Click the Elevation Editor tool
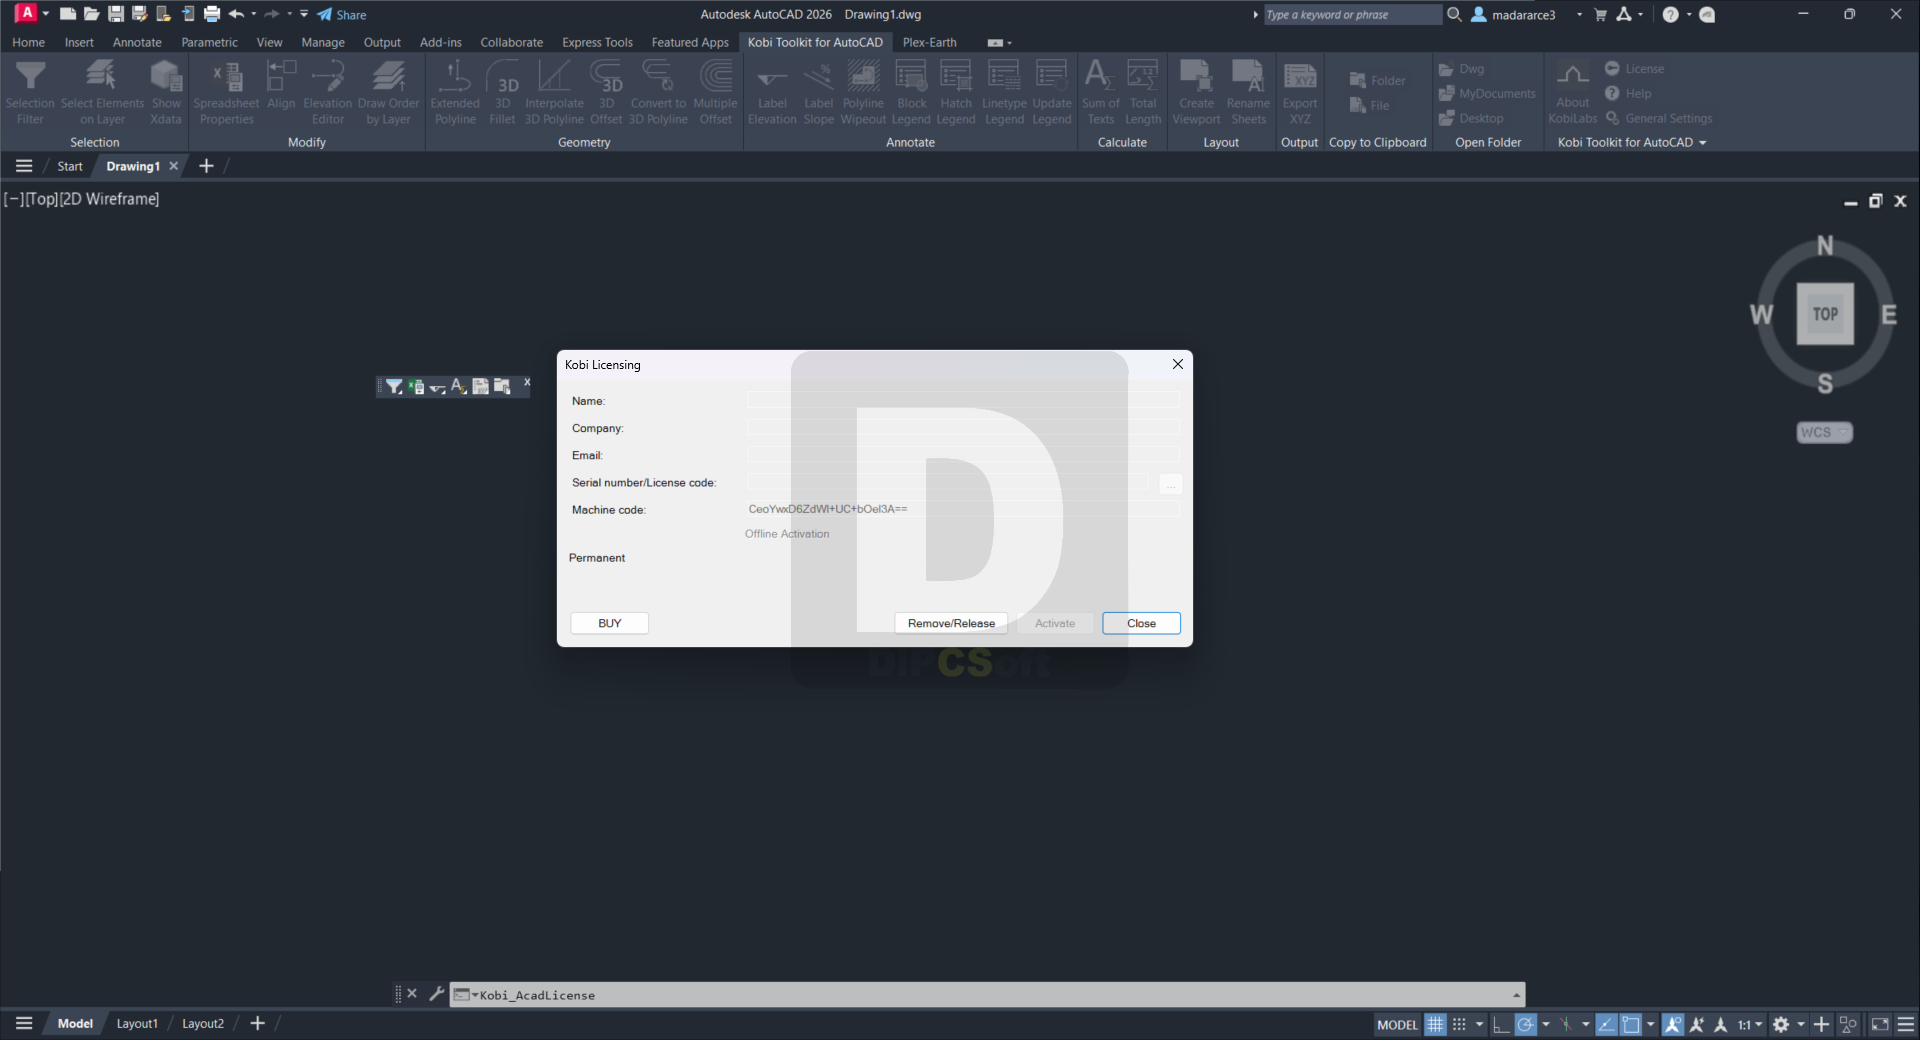The height and width of the screenshot is (1040, 1920). click(328, 92)
